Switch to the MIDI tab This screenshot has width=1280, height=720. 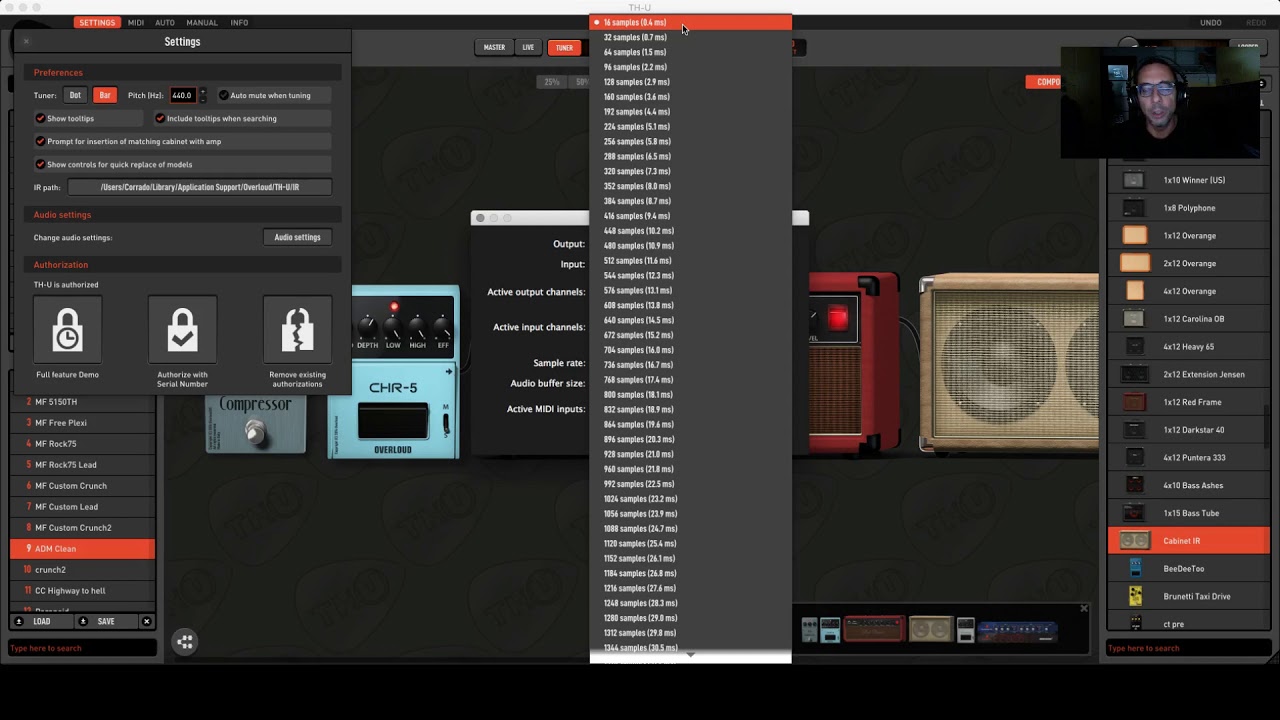[x=136, y=22]
